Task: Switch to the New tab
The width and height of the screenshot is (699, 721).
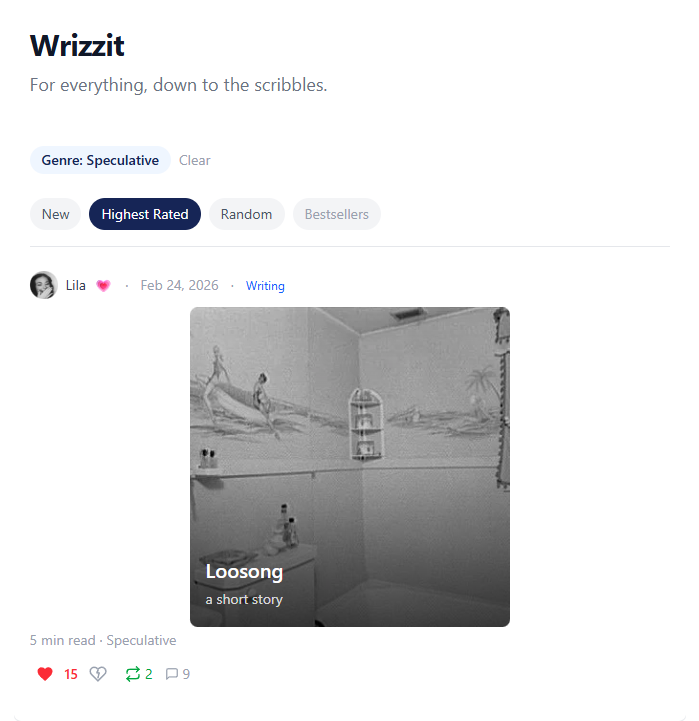Action: tap(56, 214)
